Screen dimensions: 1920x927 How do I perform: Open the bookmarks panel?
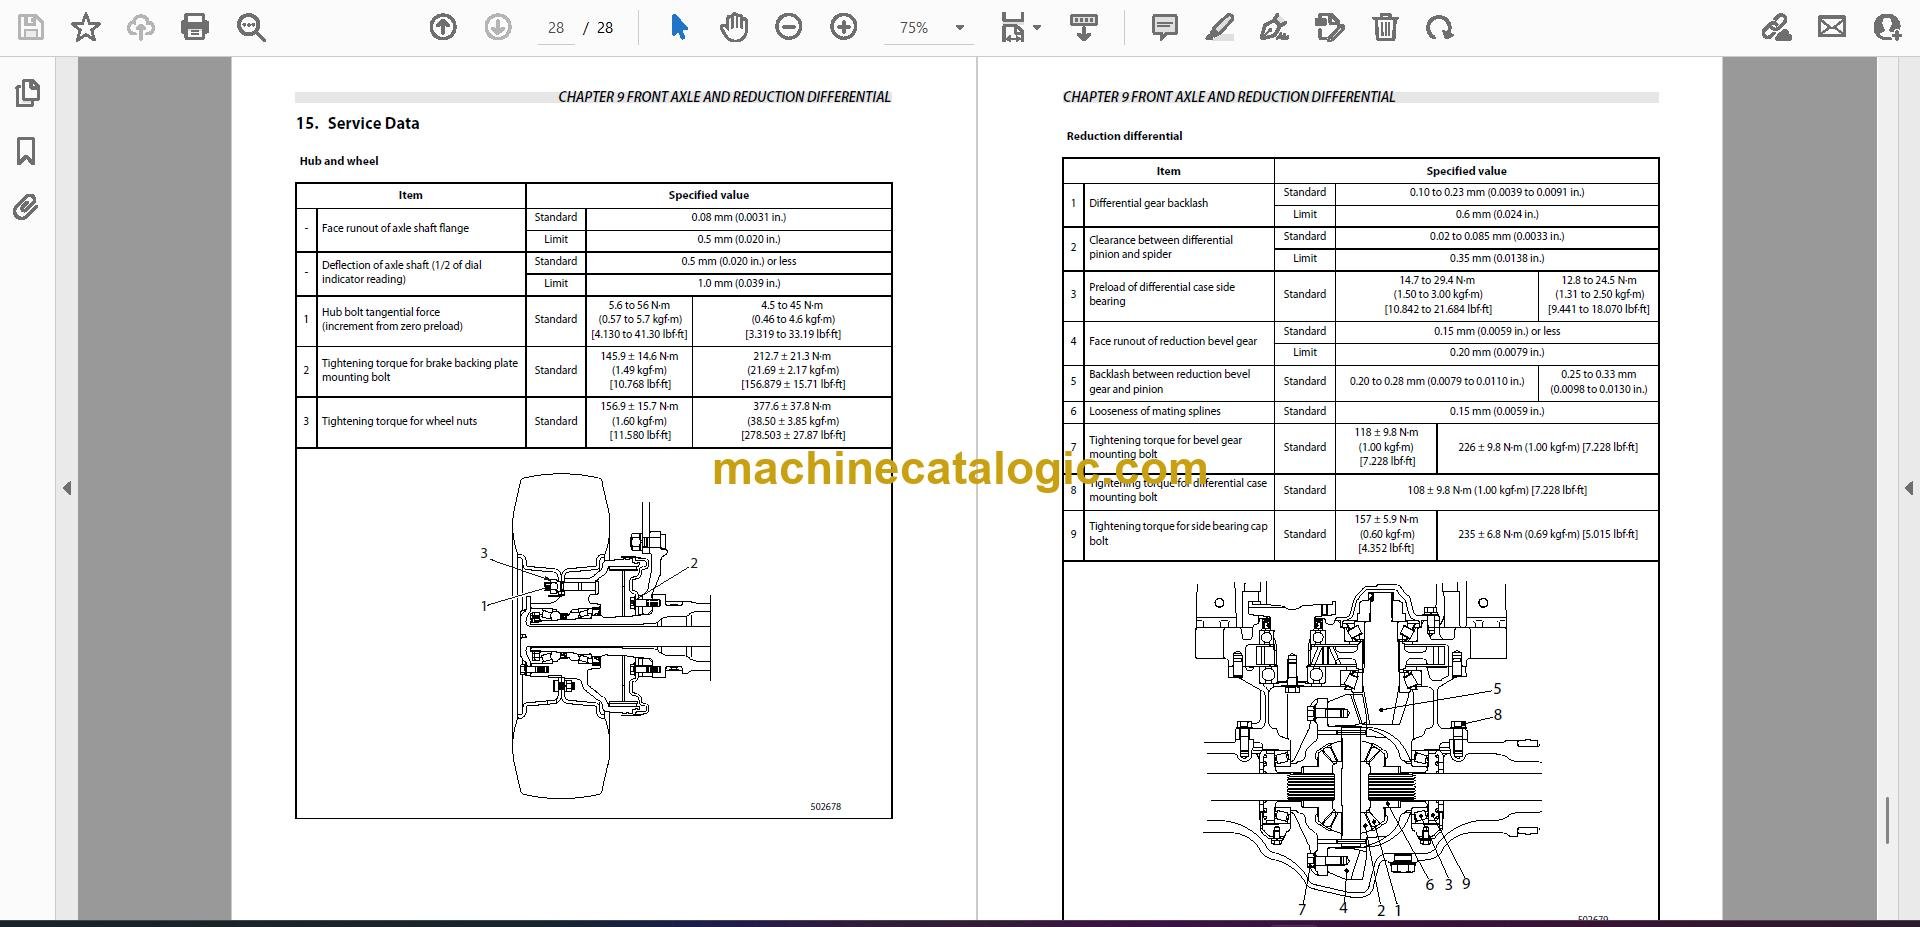point(27,151)
